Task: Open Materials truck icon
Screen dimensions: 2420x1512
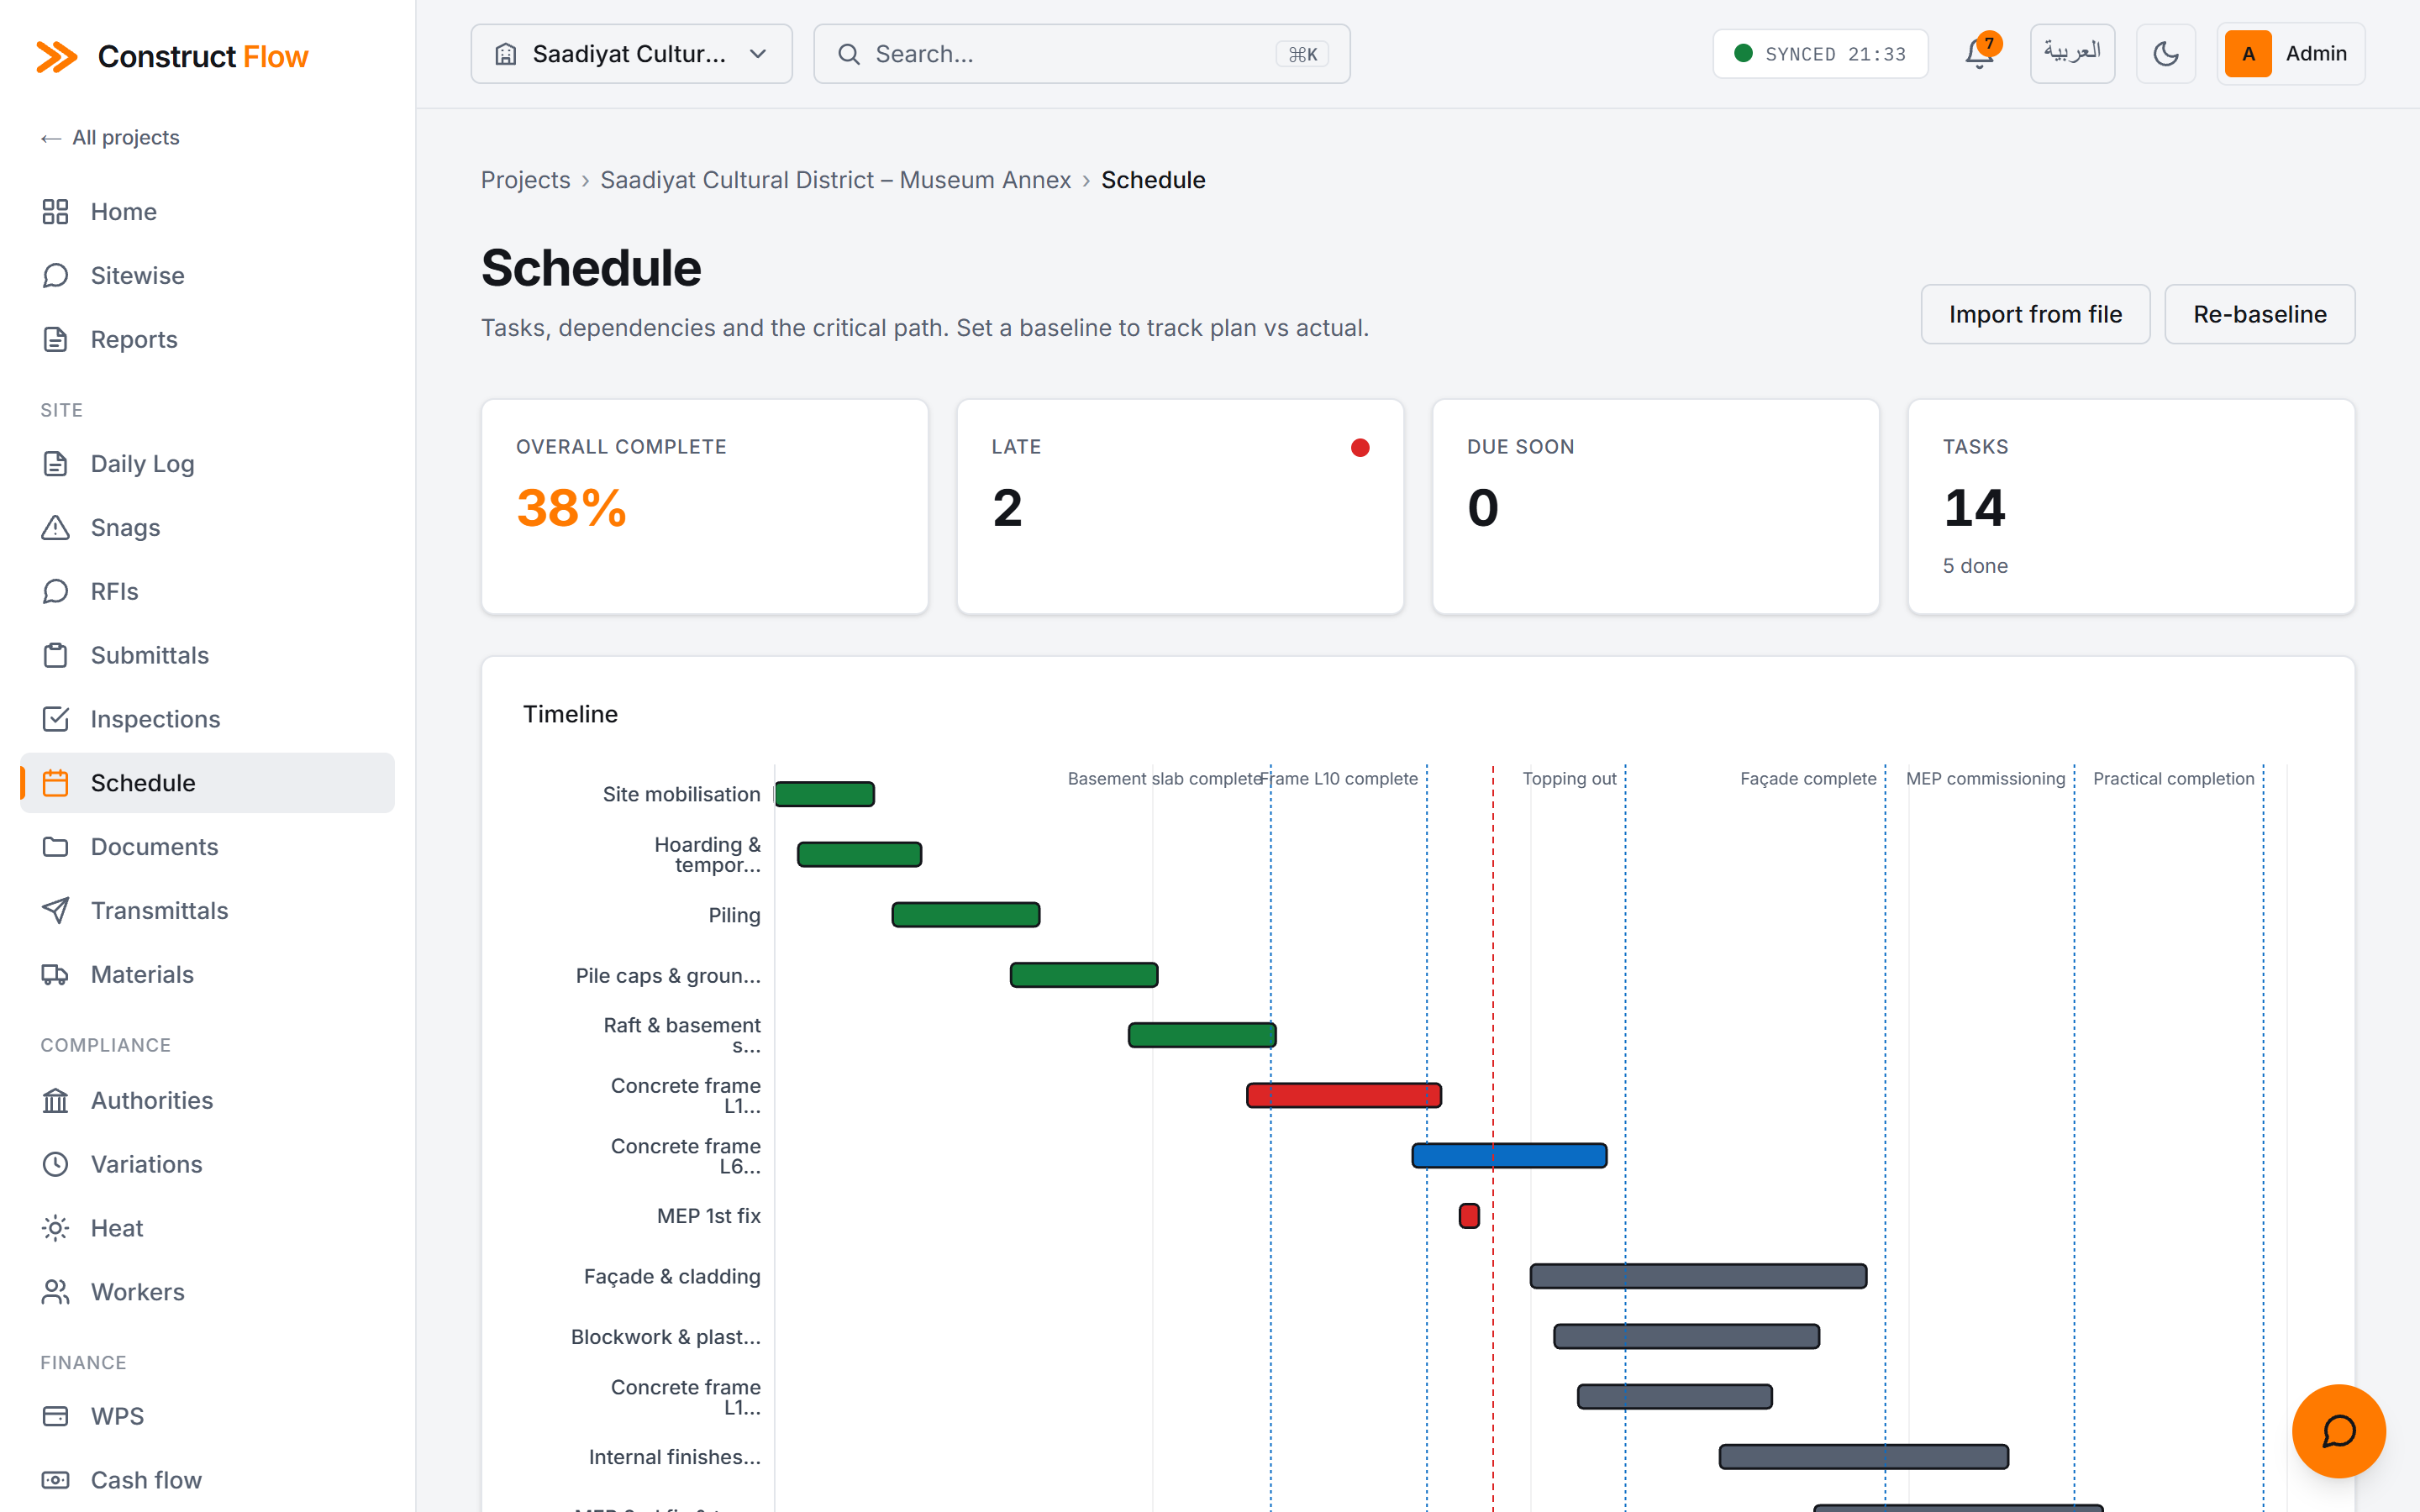Action: point(55,975)
